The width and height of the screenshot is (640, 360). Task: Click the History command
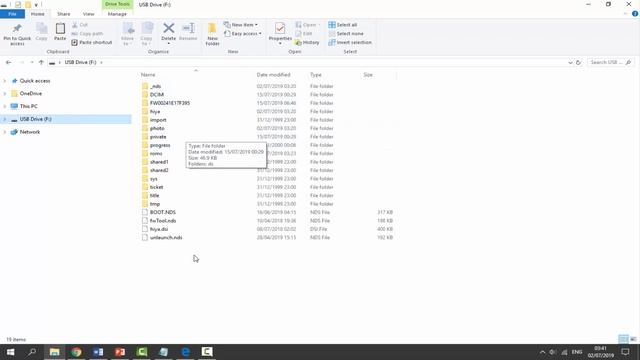307,42
